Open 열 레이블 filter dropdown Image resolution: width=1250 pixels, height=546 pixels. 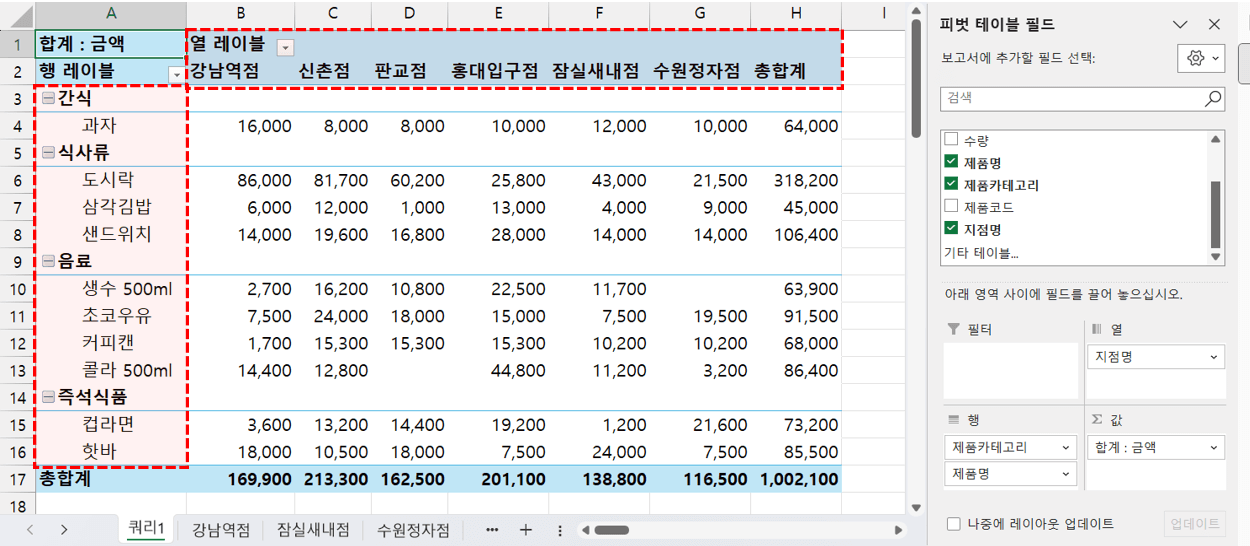pos(285,47)
